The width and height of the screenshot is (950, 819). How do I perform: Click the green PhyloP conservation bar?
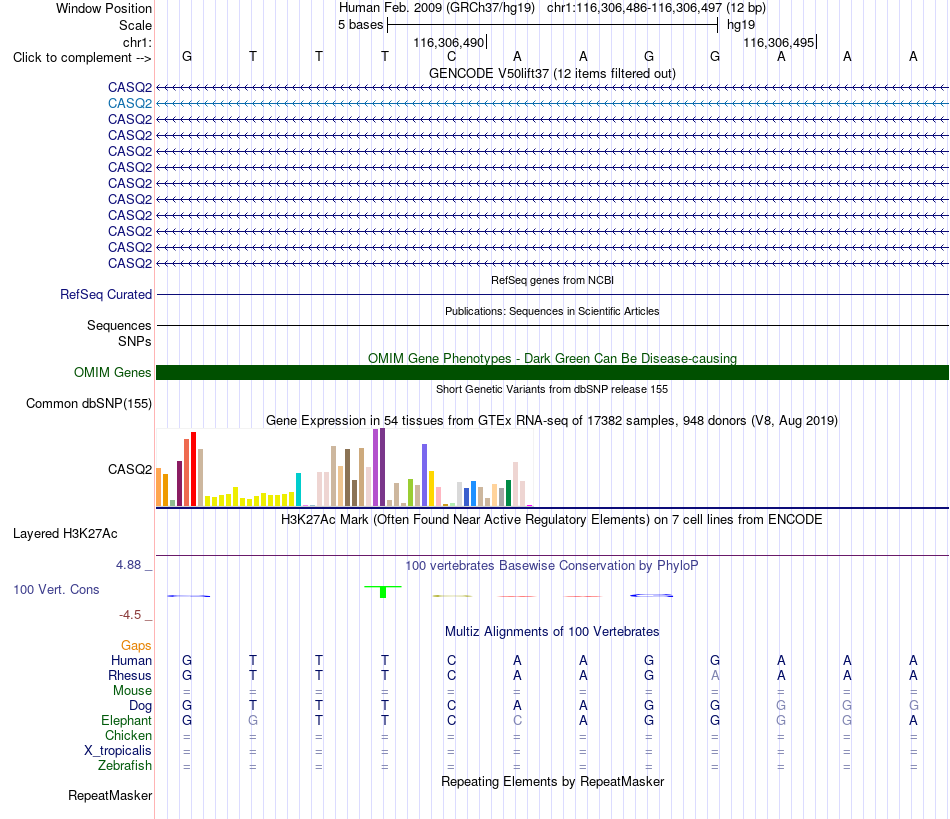coord(383,592)
